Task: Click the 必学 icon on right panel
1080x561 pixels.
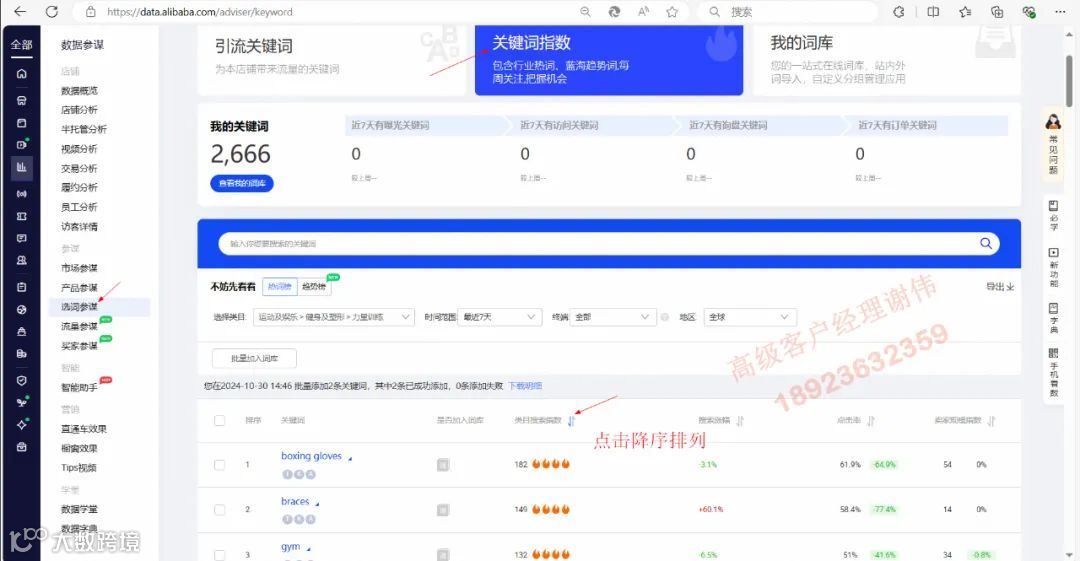Action: click(1053, 205)
